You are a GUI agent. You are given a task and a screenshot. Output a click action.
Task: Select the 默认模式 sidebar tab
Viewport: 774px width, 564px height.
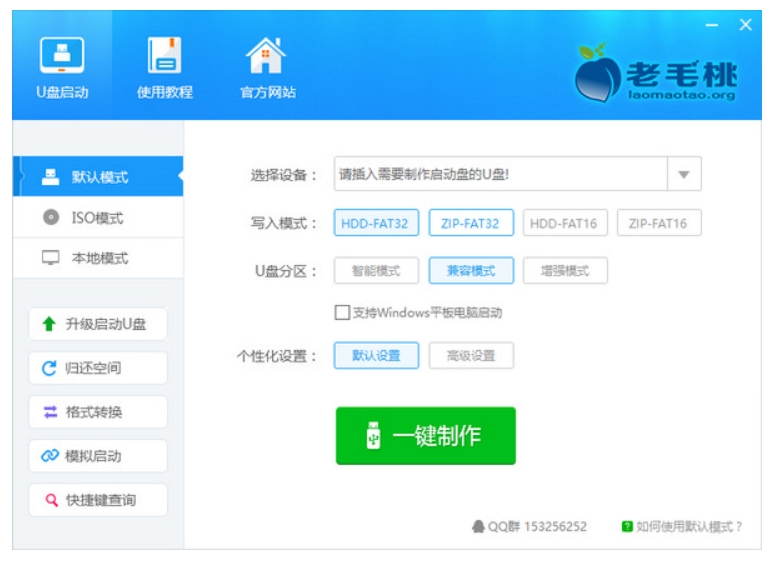(x=97, y=177)
